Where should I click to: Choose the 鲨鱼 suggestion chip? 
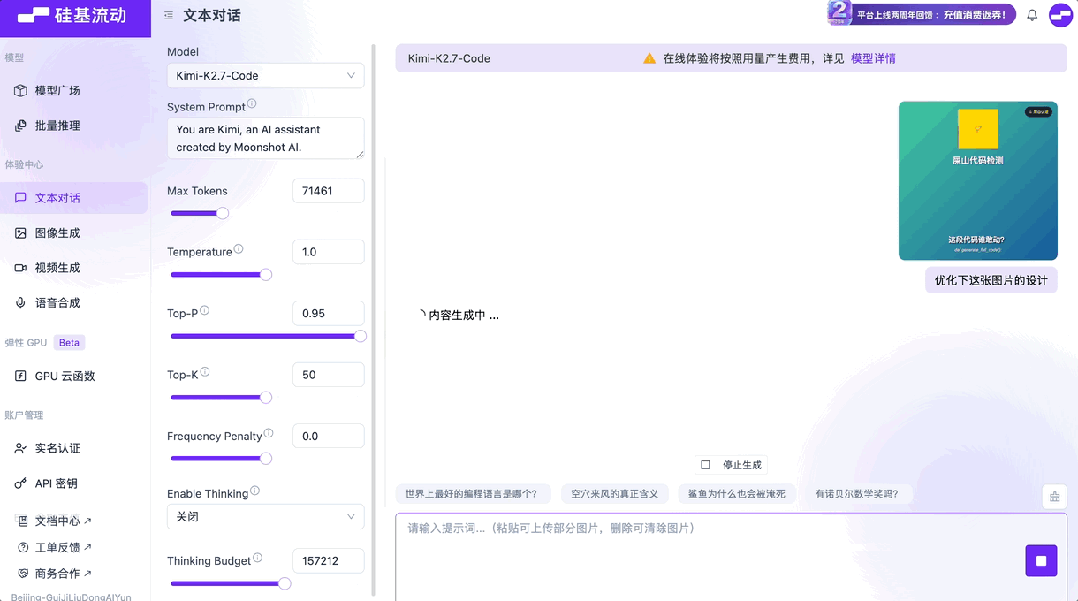click(x=736, y=494)
